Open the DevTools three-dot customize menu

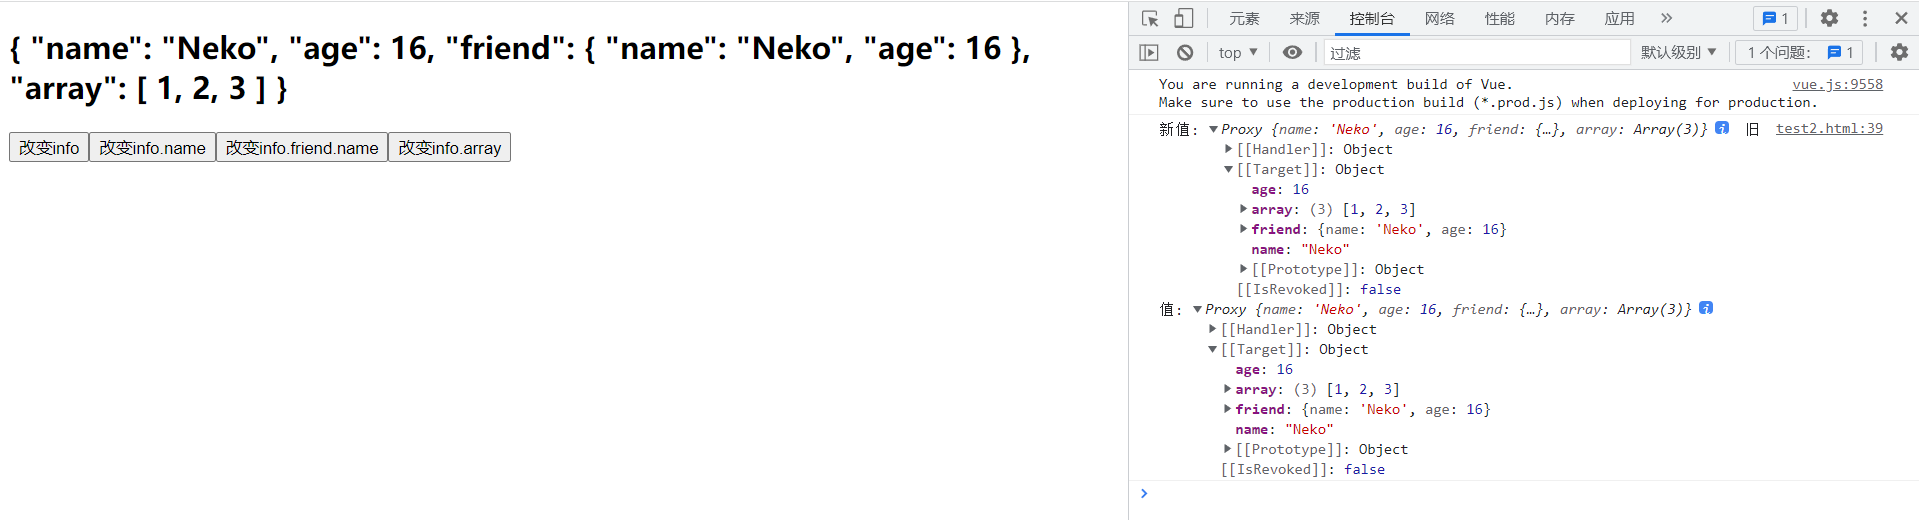[1865, 18]
